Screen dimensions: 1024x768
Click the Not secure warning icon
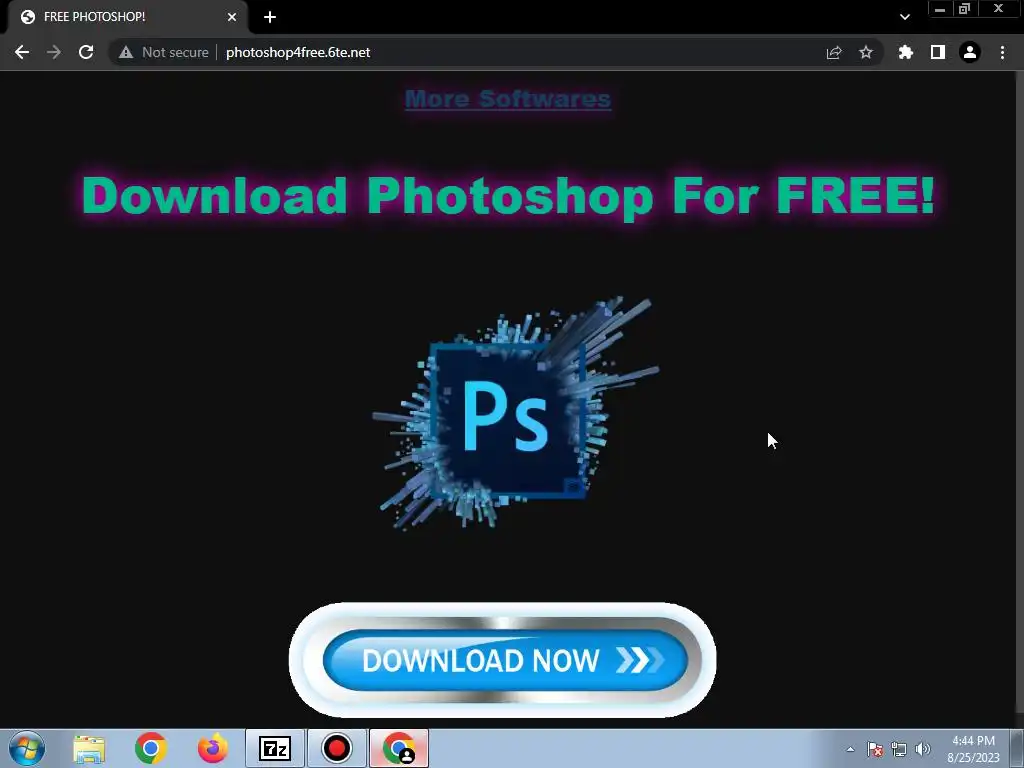click(126, 52)
